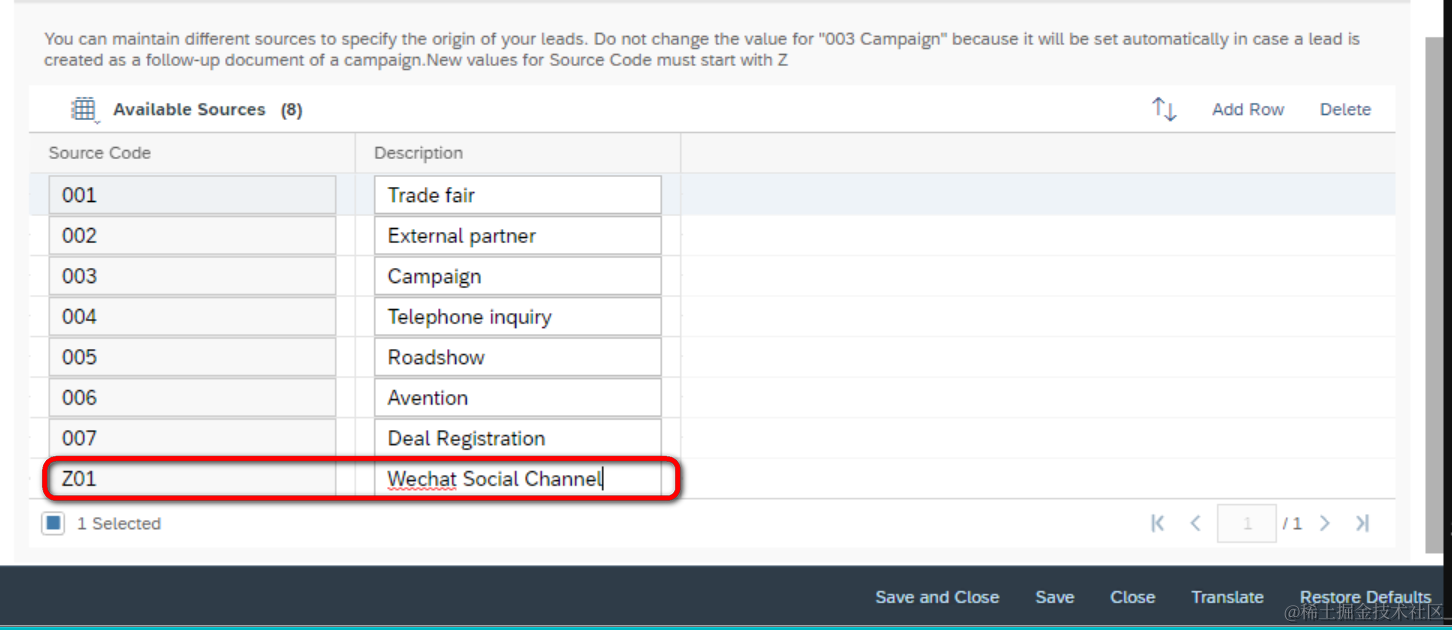Click the page number input field
Viewport: 1452px width, 630px height.
(1247, 524)
